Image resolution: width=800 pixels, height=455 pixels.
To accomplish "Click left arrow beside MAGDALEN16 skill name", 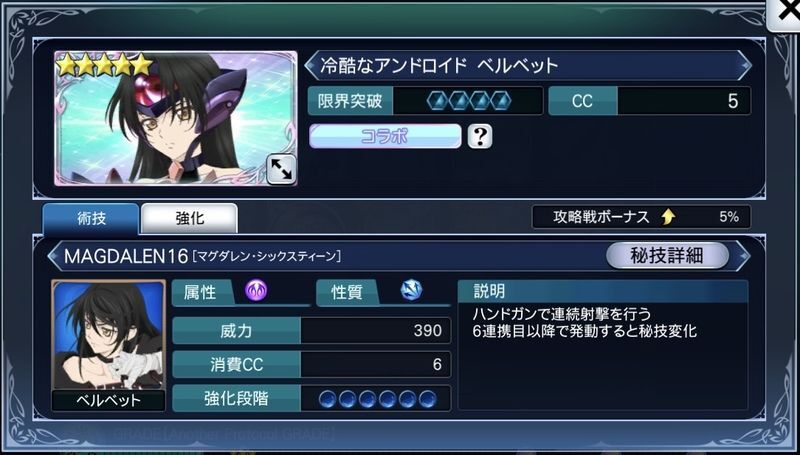I will coord(54,256).
